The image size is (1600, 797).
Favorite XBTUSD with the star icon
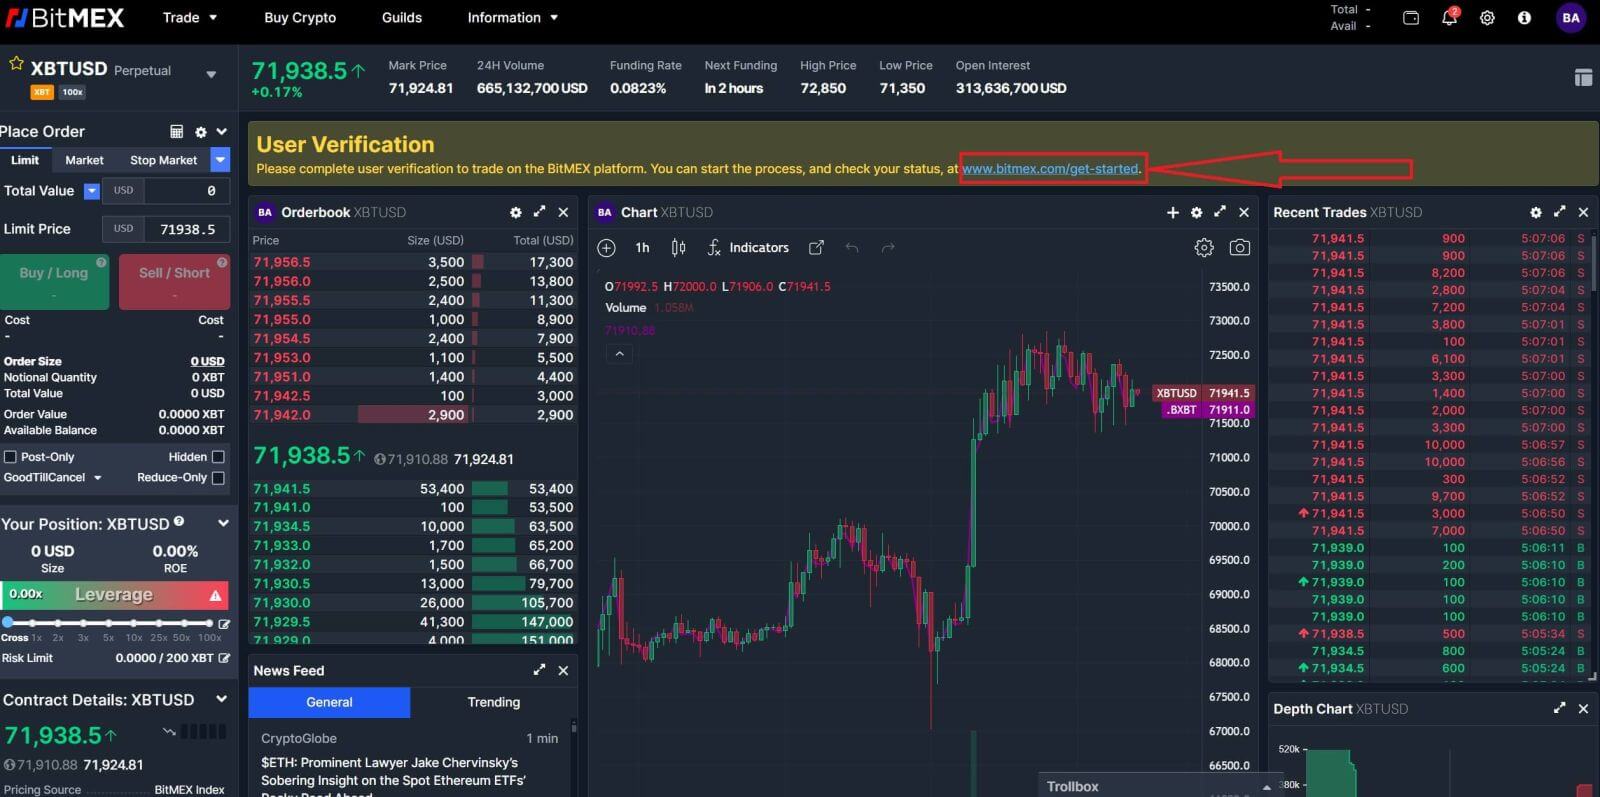click(x=16, y=64)
